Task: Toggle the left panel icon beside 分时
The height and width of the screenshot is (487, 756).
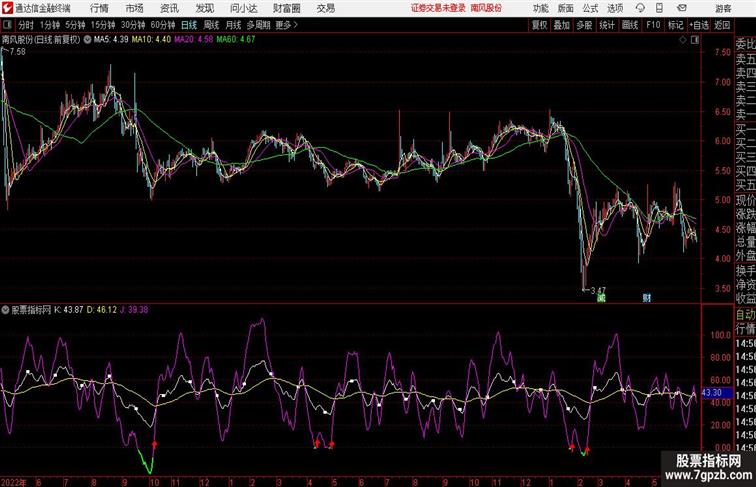Action: pos(7,25)
